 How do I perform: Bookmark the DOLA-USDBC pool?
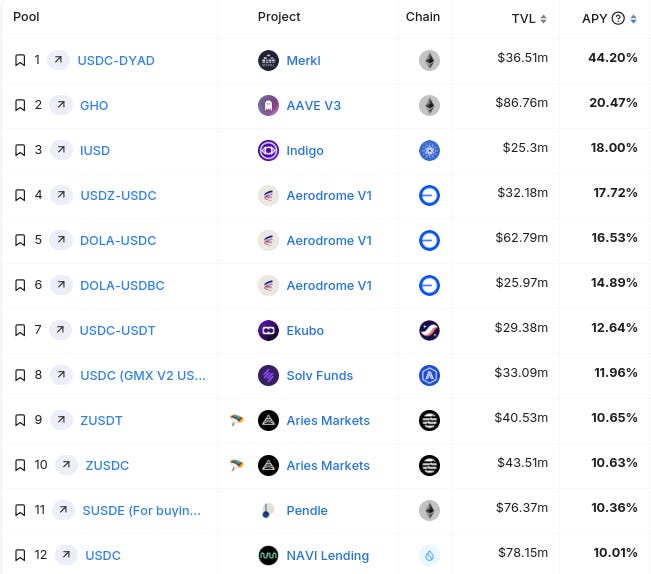pos(20,285)
